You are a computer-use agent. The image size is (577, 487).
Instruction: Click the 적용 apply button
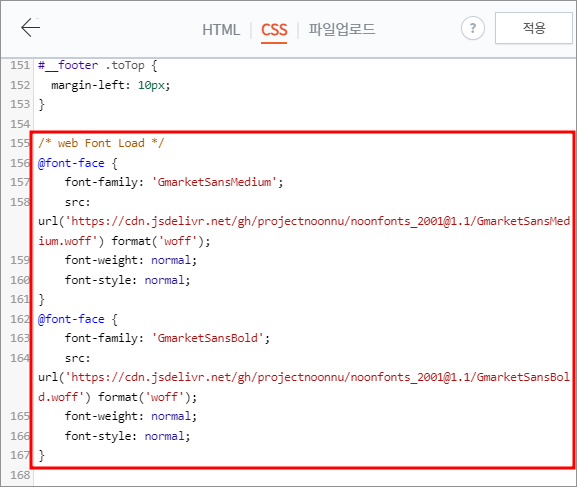point(534,28)
